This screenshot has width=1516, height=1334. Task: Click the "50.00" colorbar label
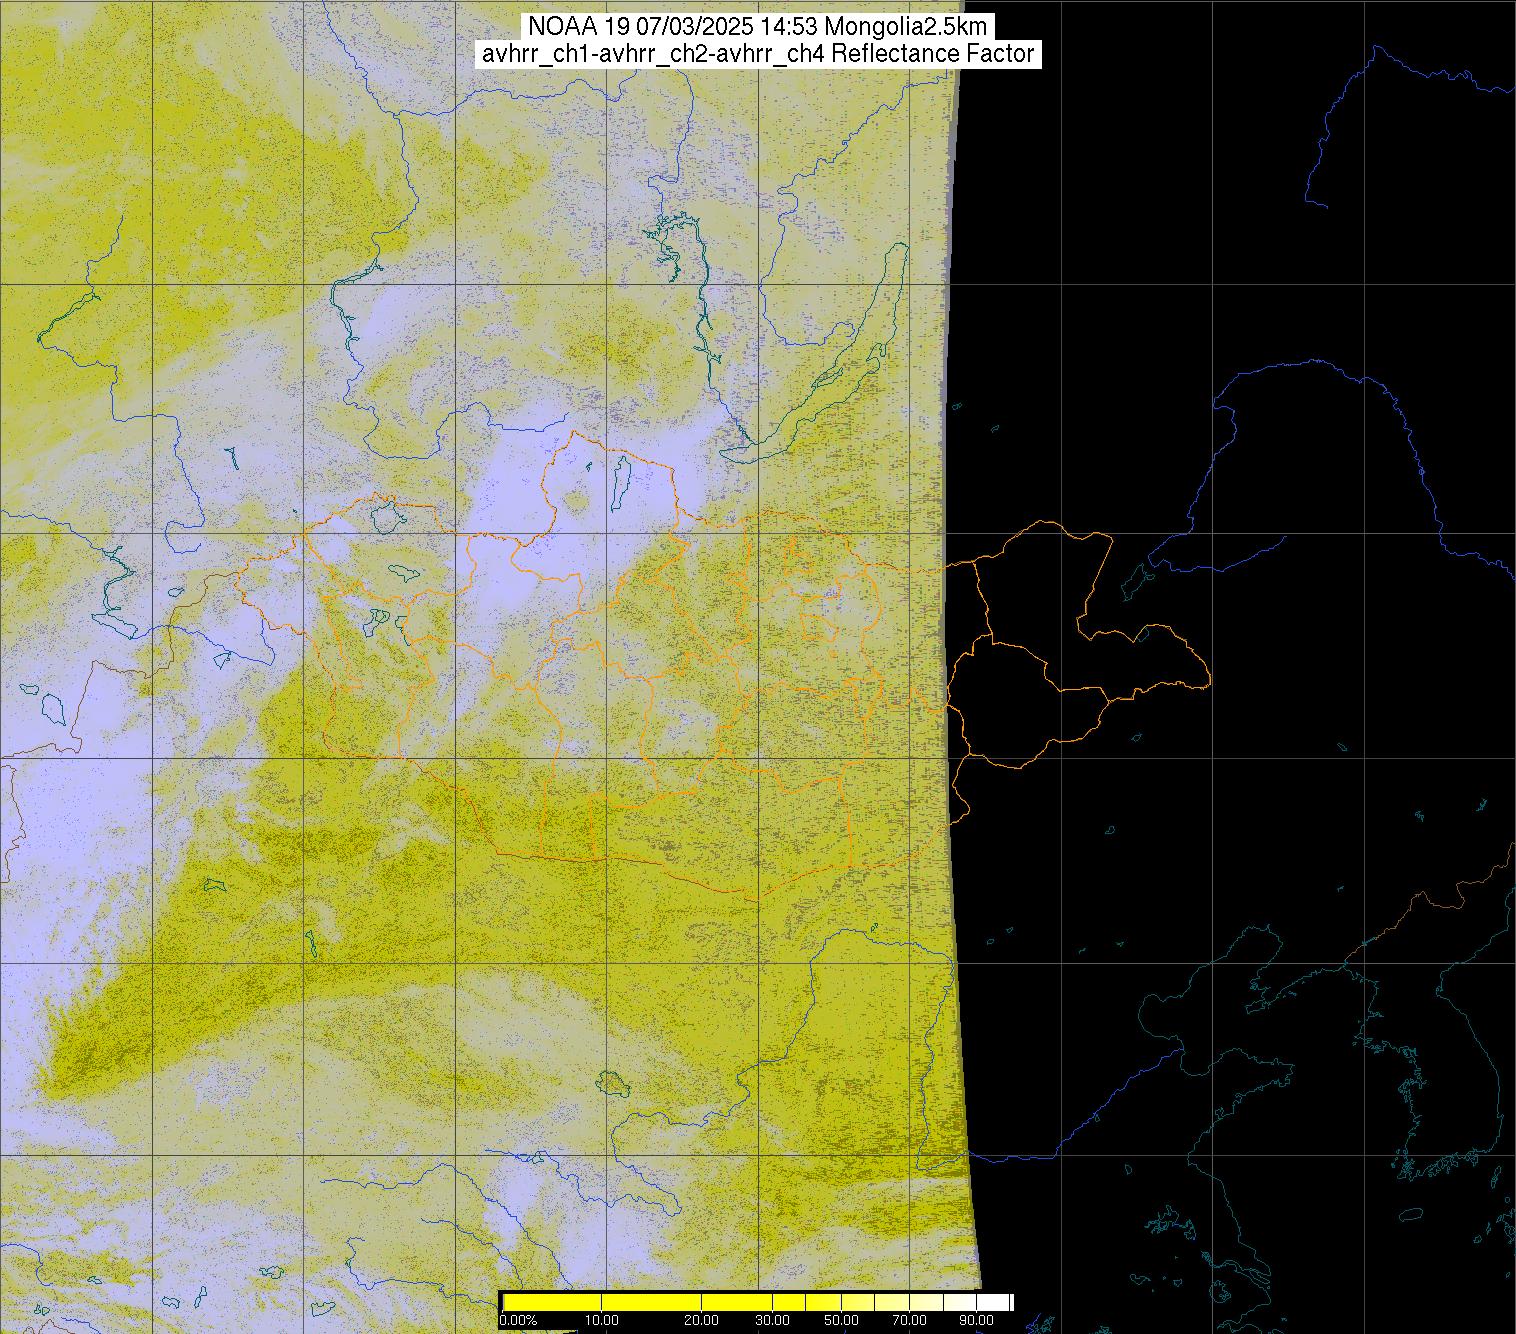click(x=841, y=1320)
